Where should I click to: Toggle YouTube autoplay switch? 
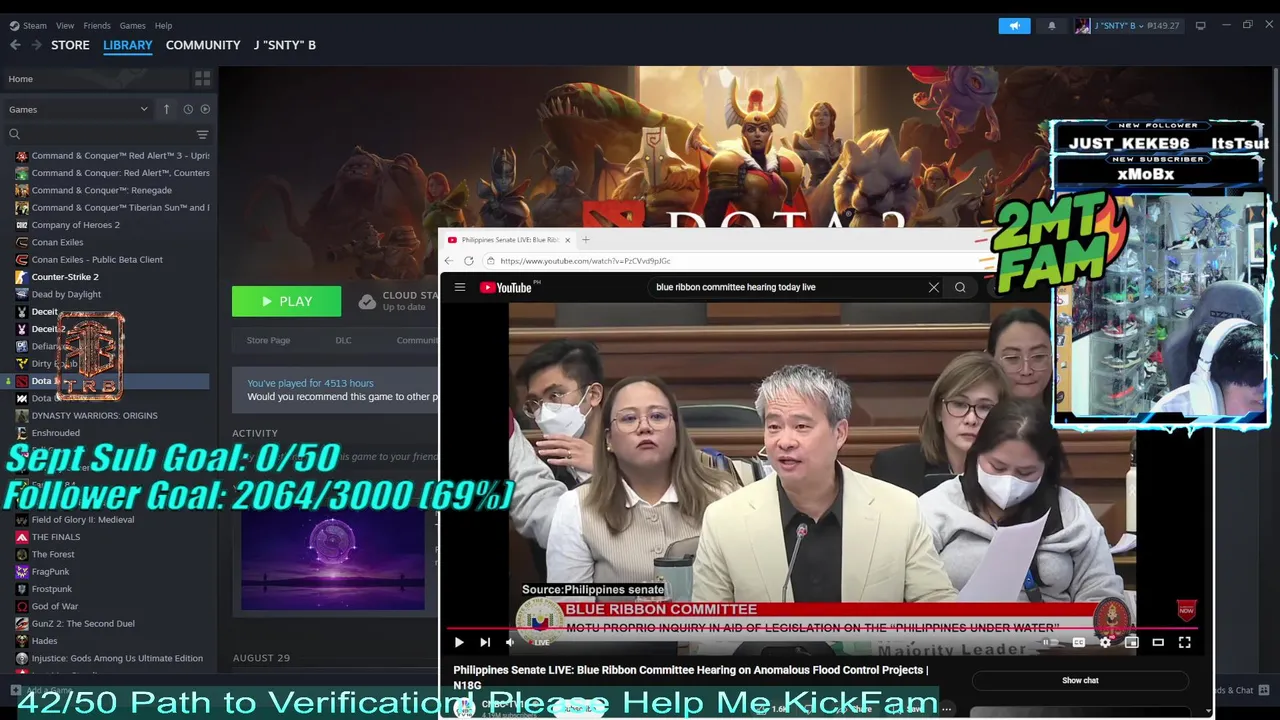[1048, 642]
